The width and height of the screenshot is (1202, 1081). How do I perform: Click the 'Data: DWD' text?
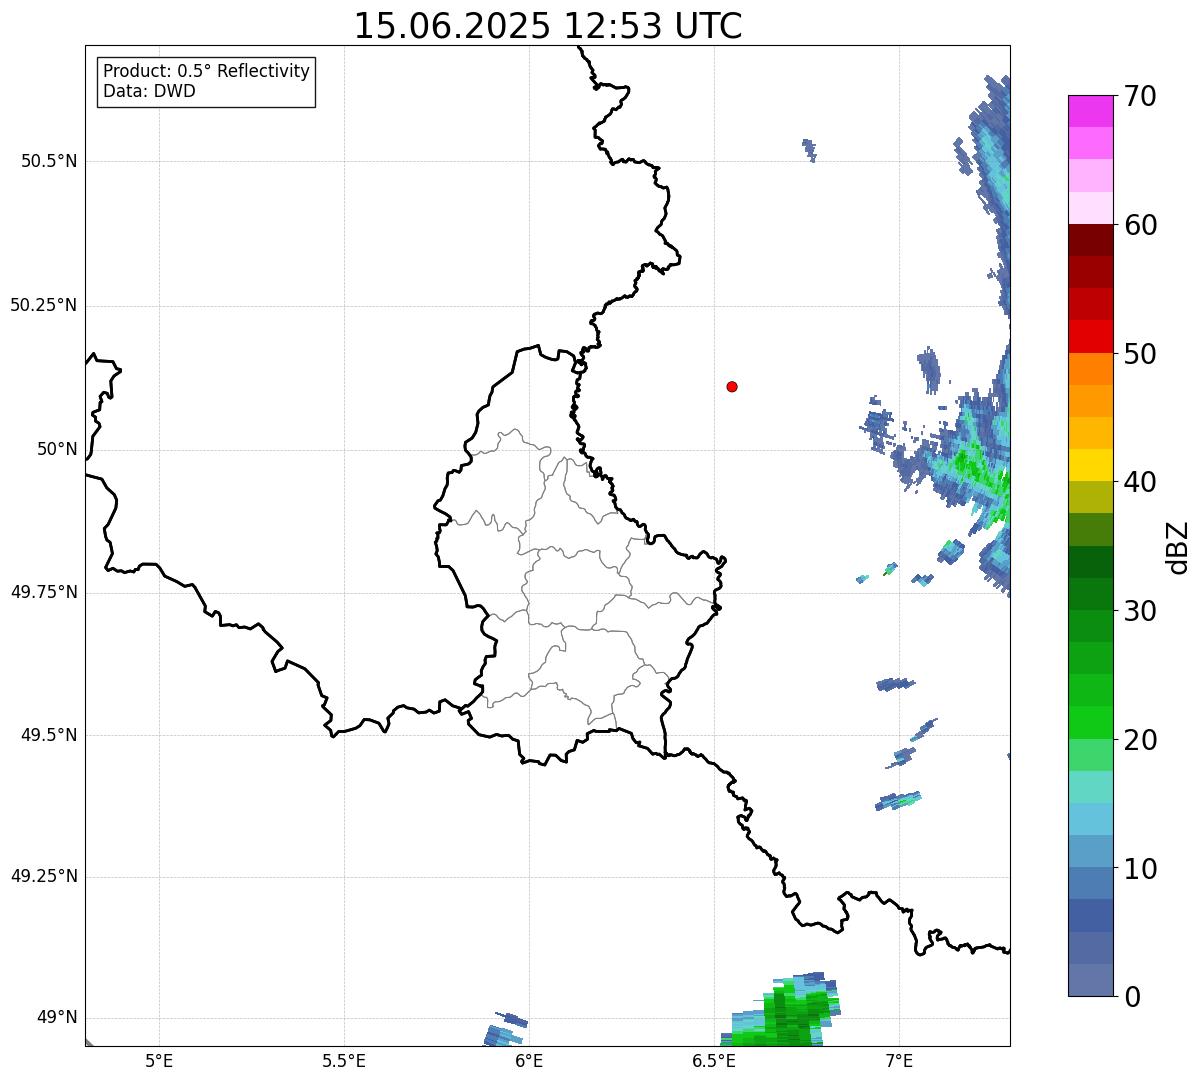[149, 91]
